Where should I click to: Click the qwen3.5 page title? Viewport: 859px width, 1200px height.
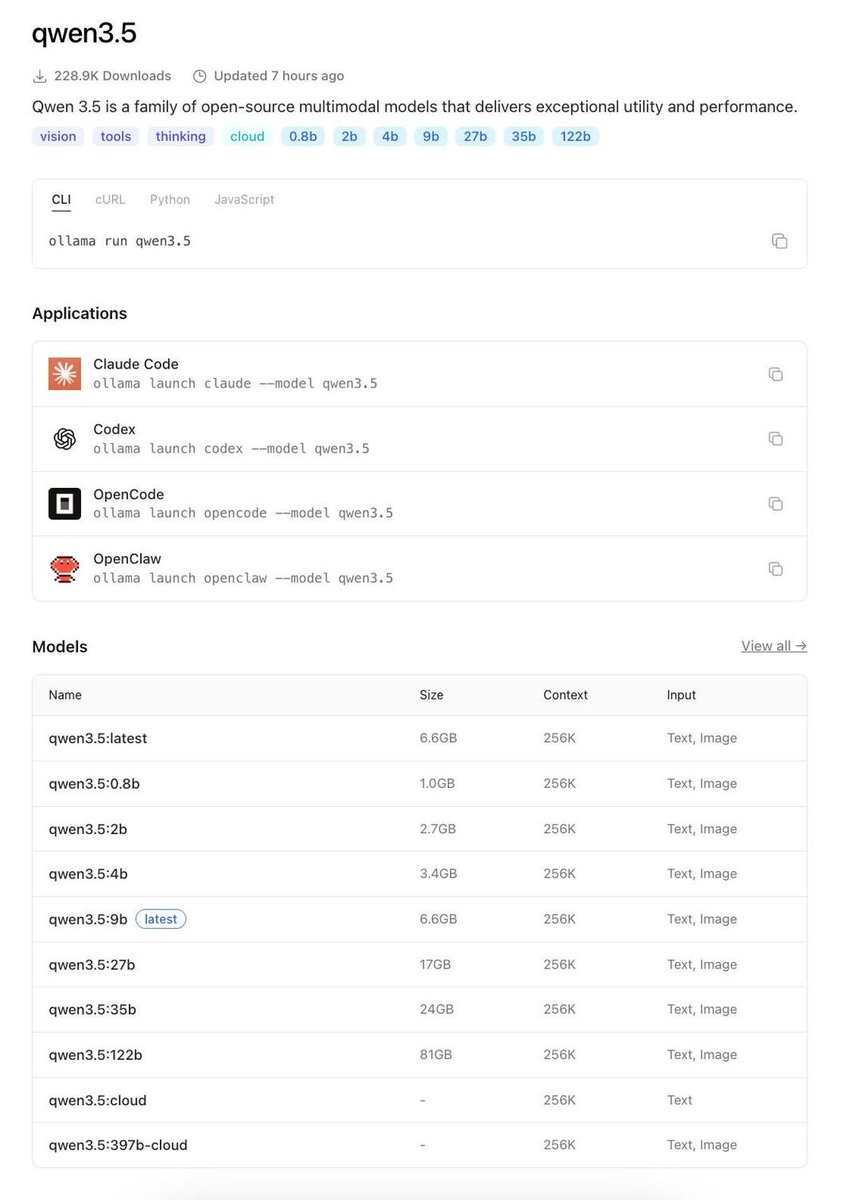click(84, 34)
